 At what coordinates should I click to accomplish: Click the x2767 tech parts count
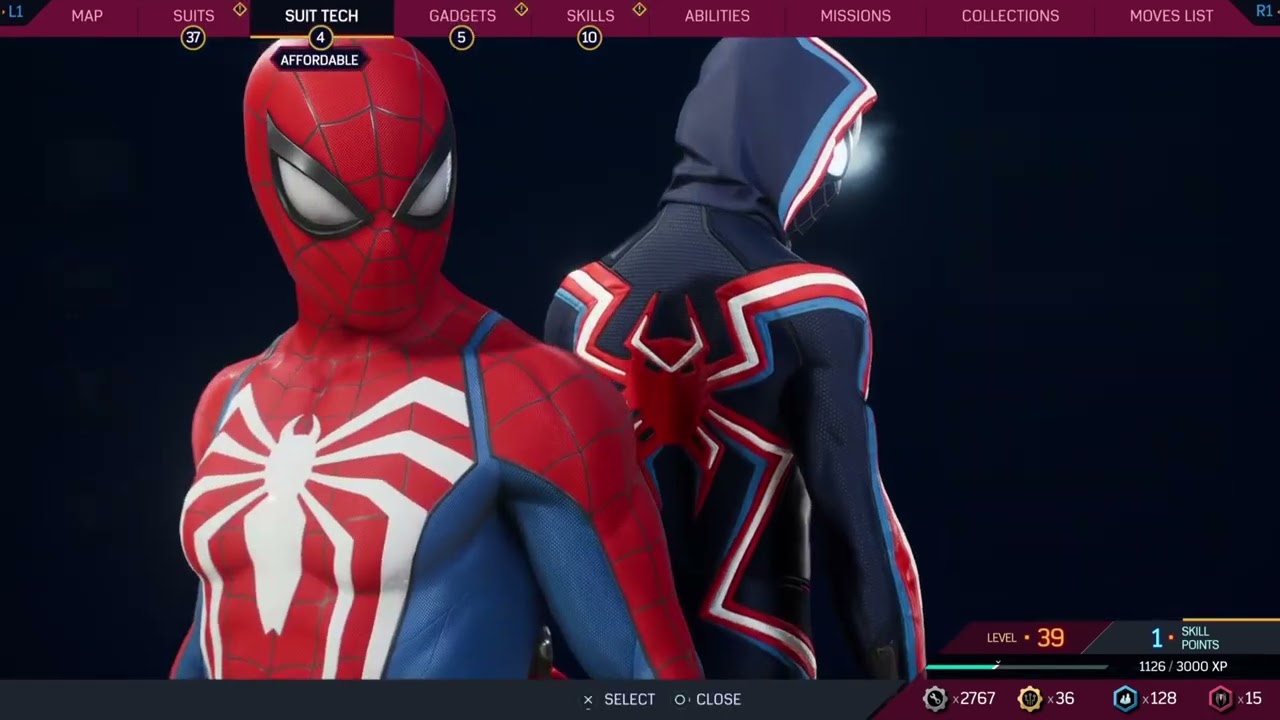coord(973,699)
